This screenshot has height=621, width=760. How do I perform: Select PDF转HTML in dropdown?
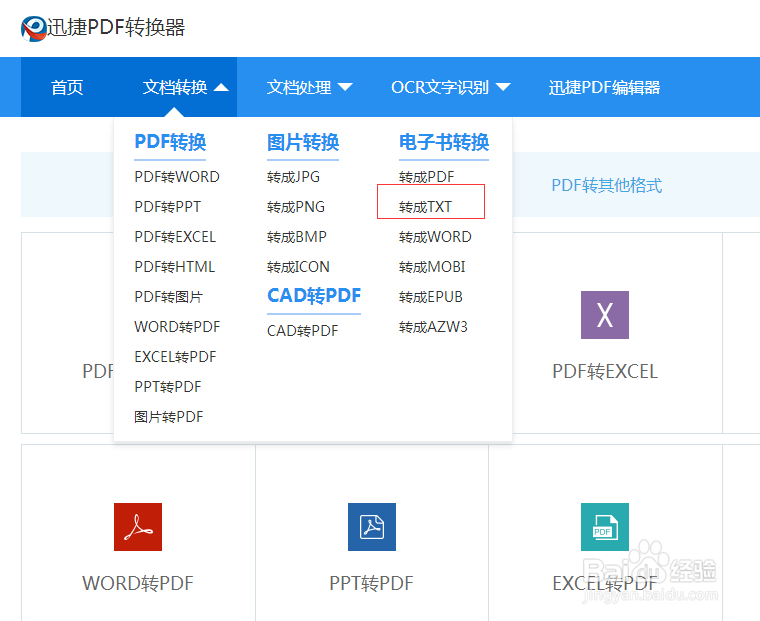click(174, 267)
